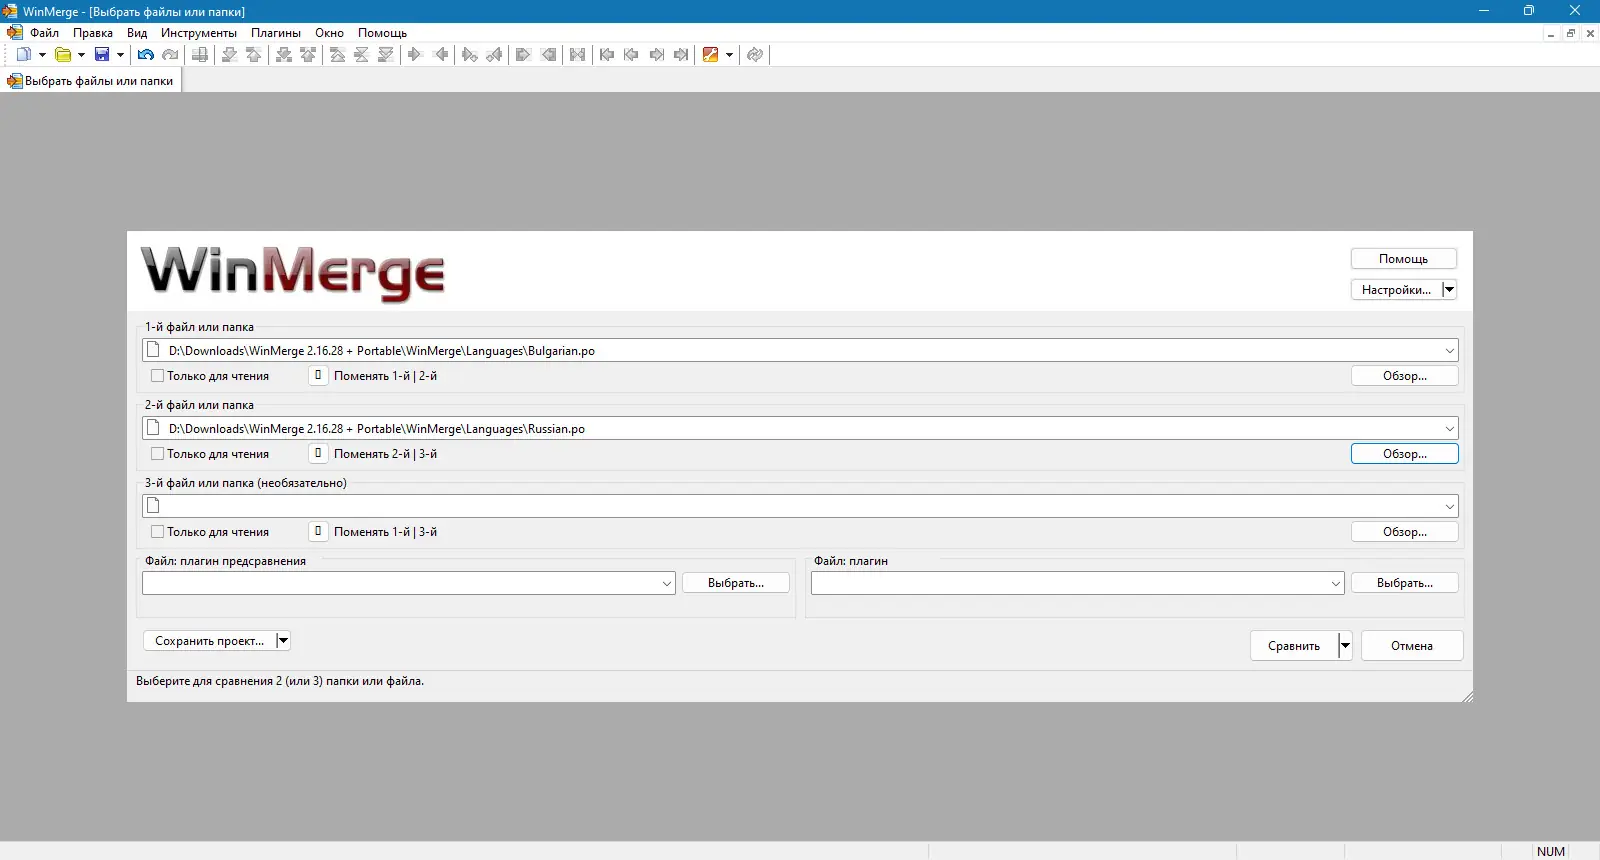
Task: Browse for the 3rd file with Обзор
Action: click(x=1405, y=532)
